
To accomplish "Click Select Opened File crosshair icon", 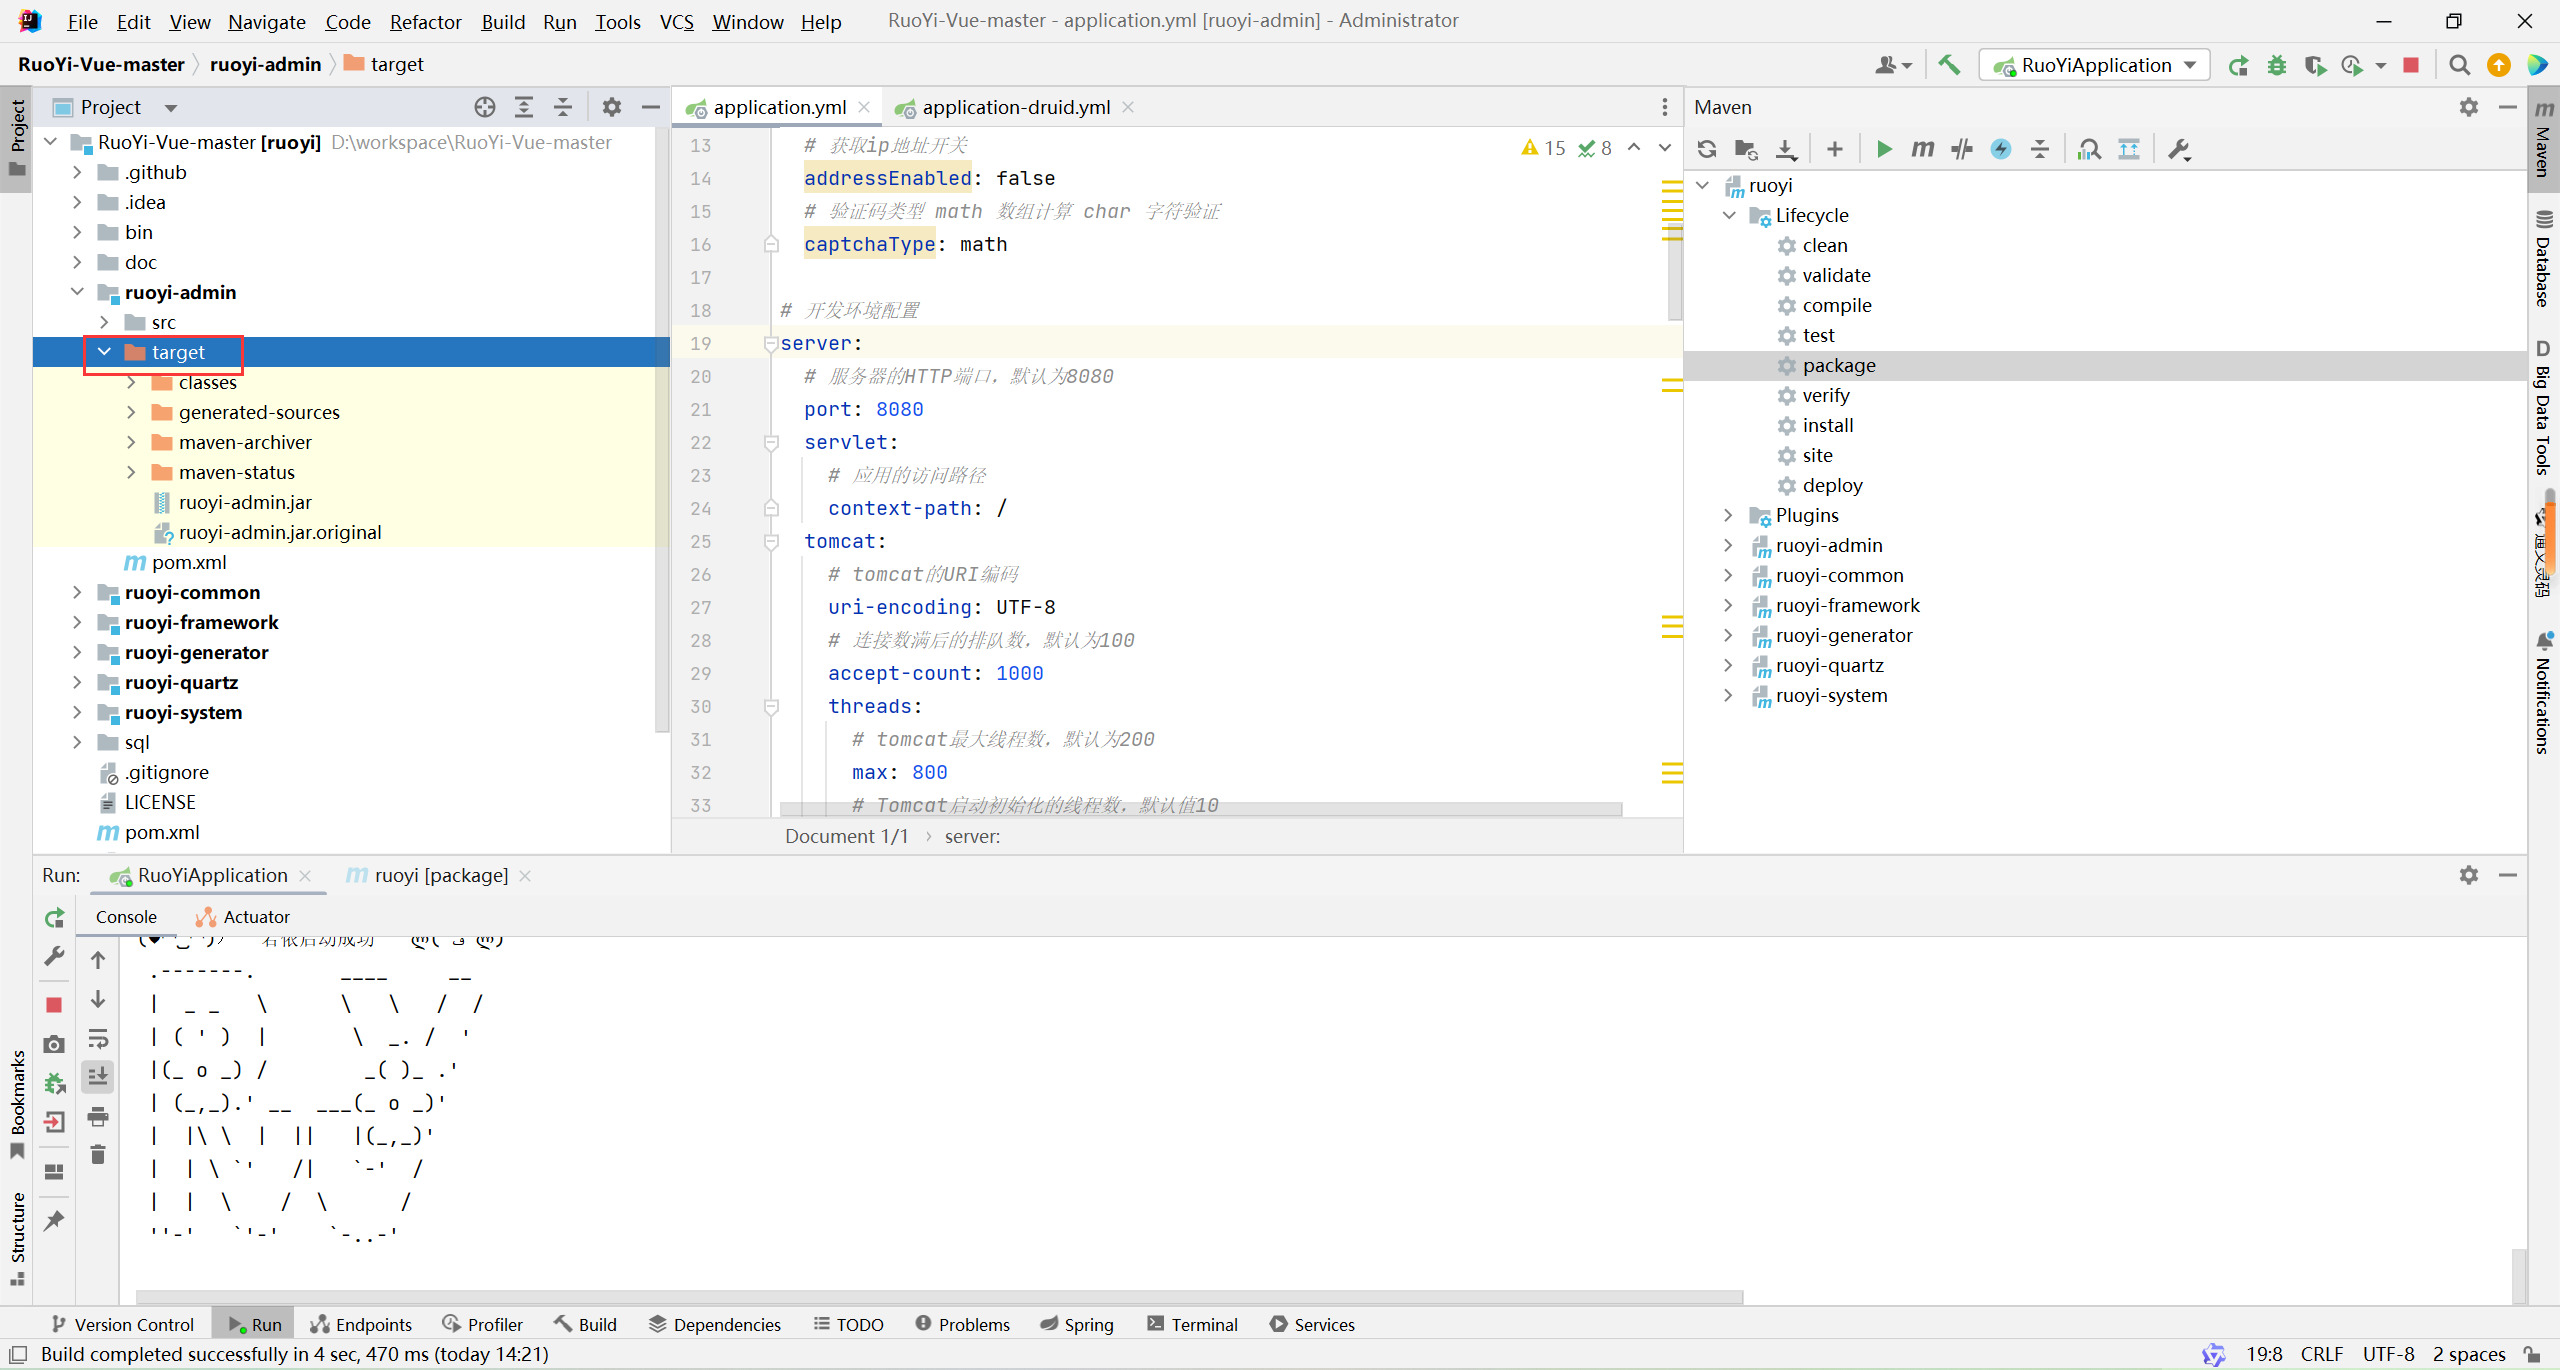I will (485, 107).
